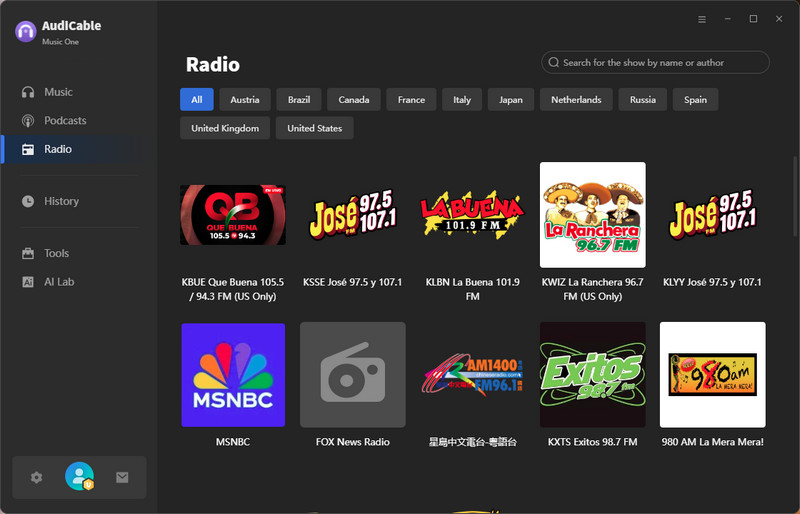Image resolution: width=800 pixels, height=514 pixels.
Task: Open 980 AM La Mera Mera thumbnail
Action: [713, 375]
